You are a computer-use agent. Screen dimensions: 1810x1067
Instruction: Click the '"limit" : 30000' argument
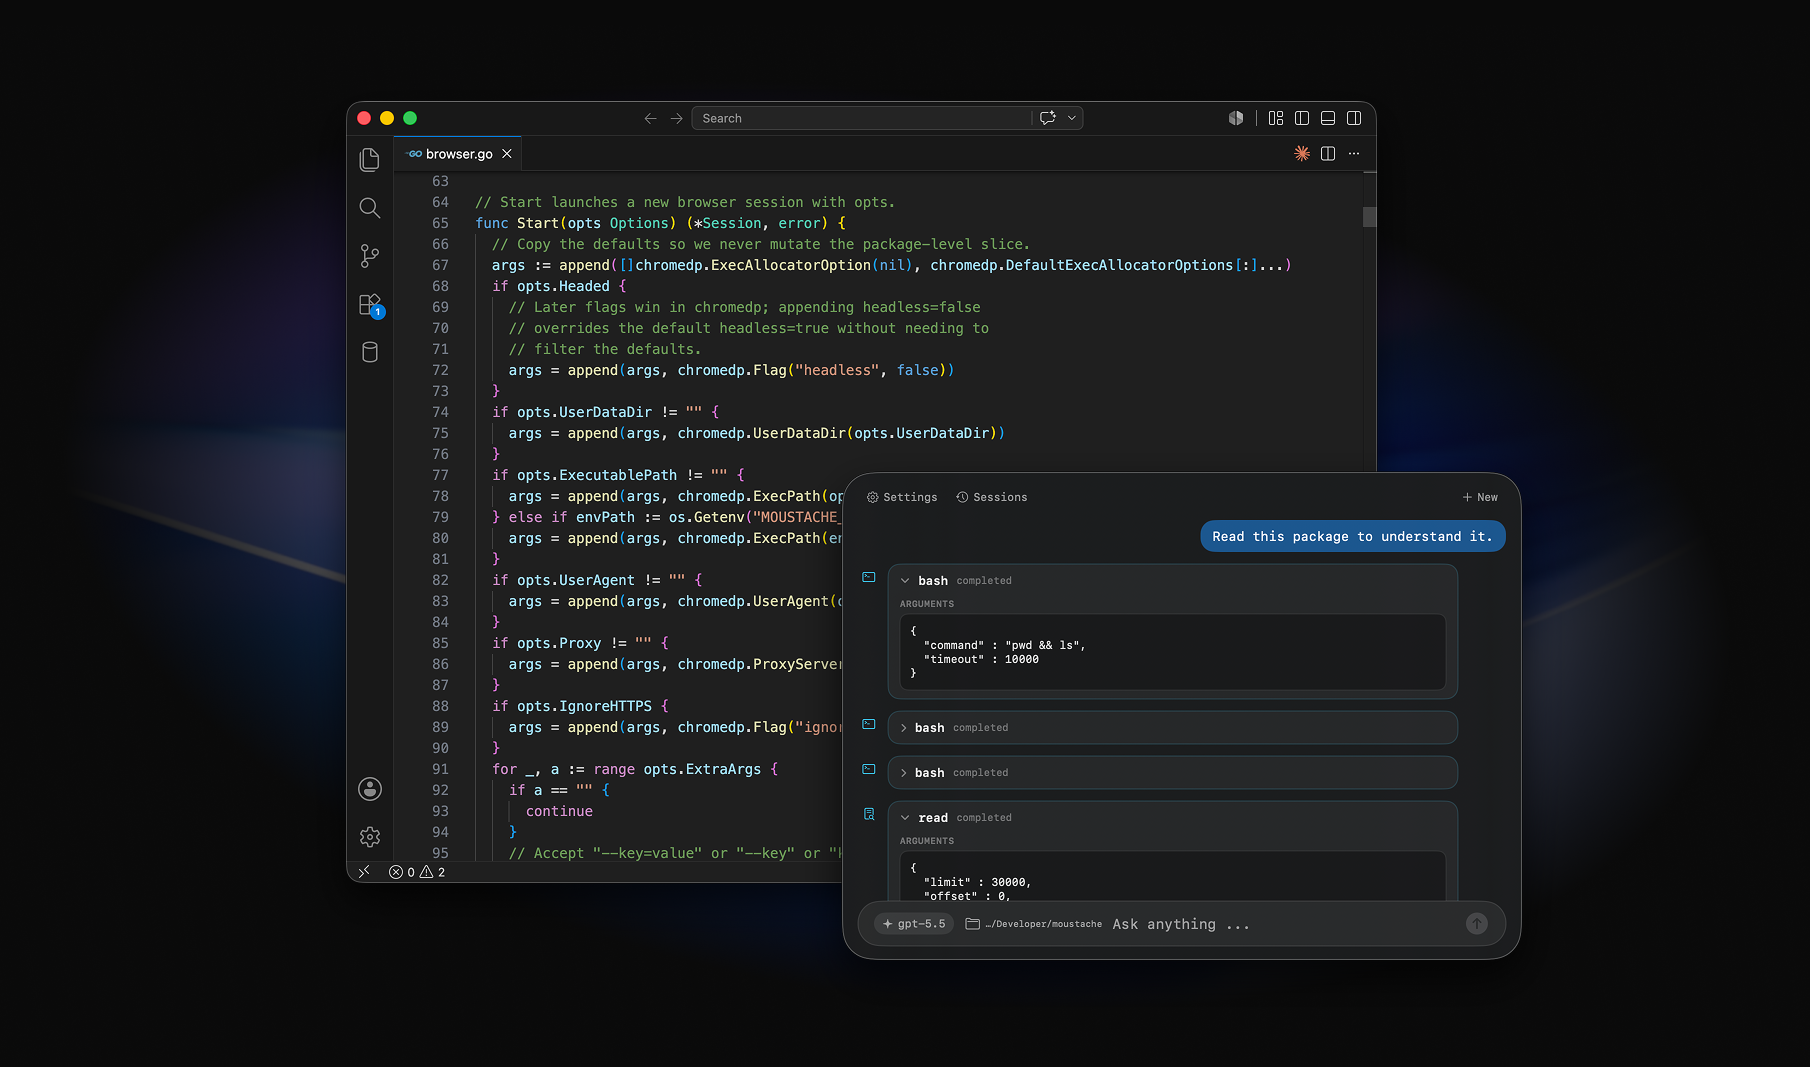click(977, 882)
